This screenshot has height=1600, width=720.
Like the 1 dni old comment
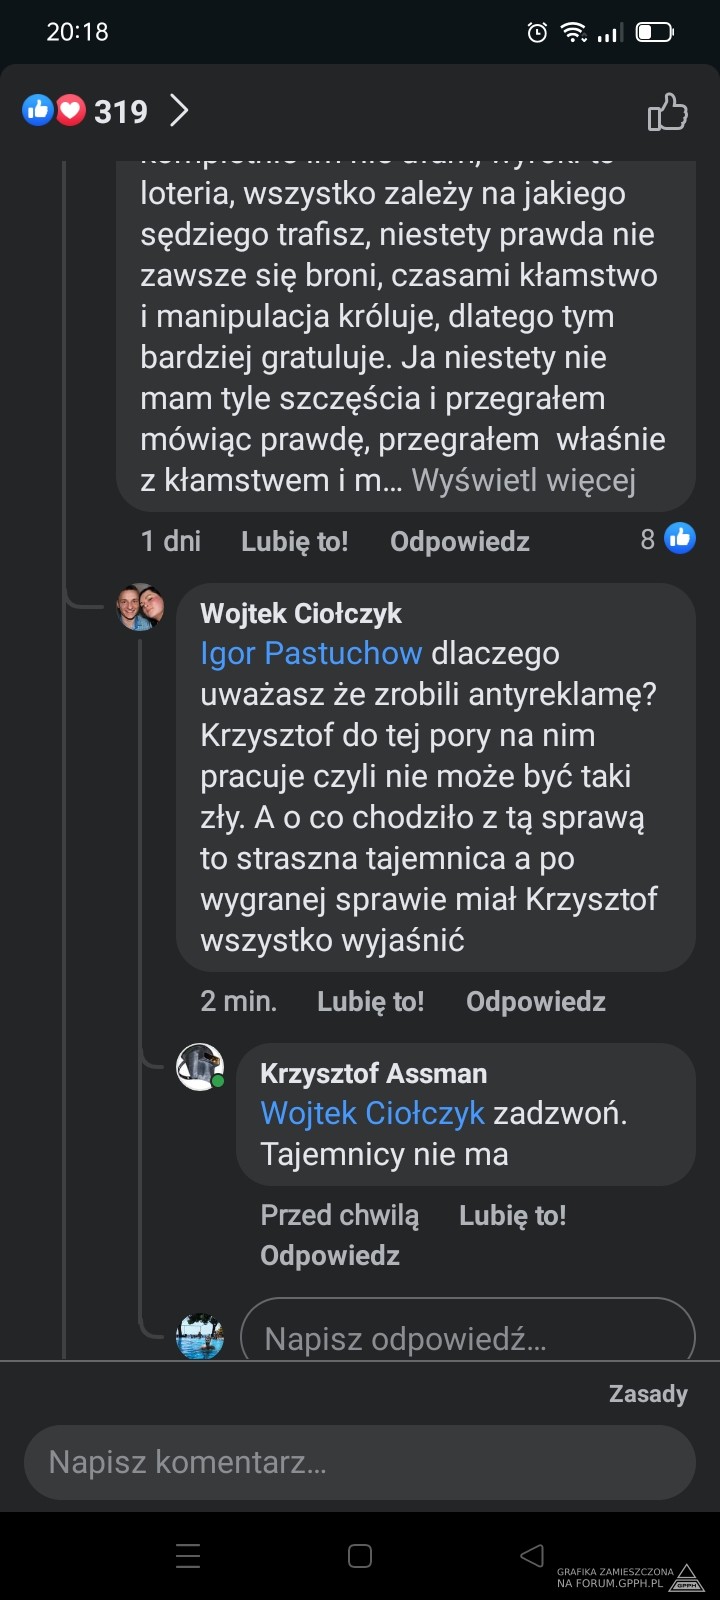click(294, 541)
